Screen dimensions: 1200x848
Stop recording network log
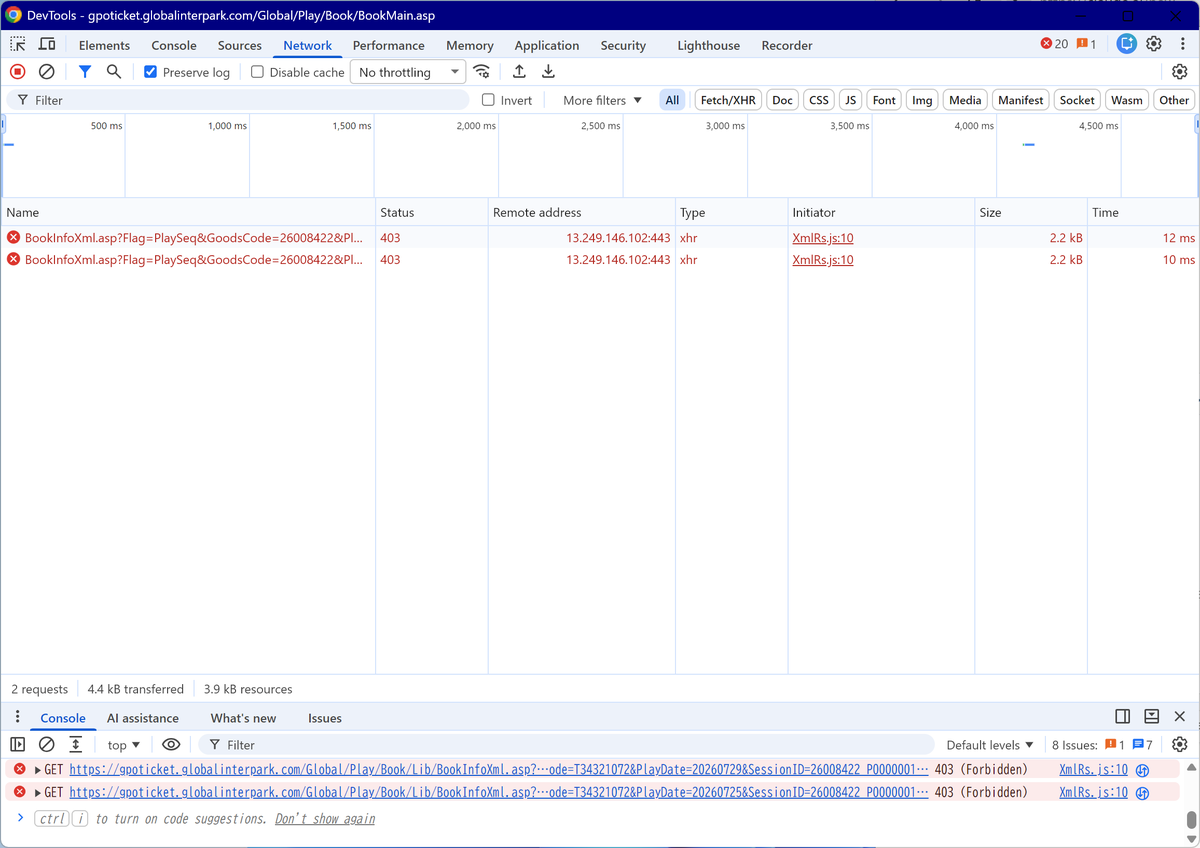(x=18, y=72)
